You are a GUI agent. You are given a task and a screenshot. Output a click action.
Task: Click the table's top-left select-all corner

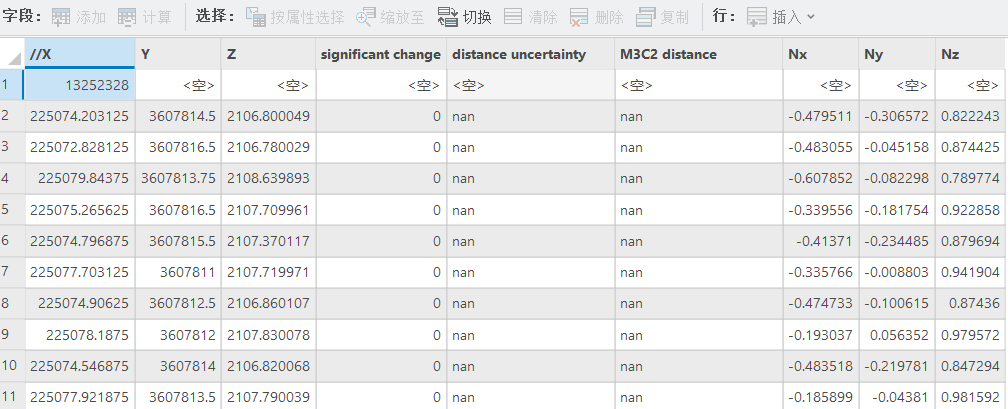pos(12,54)
